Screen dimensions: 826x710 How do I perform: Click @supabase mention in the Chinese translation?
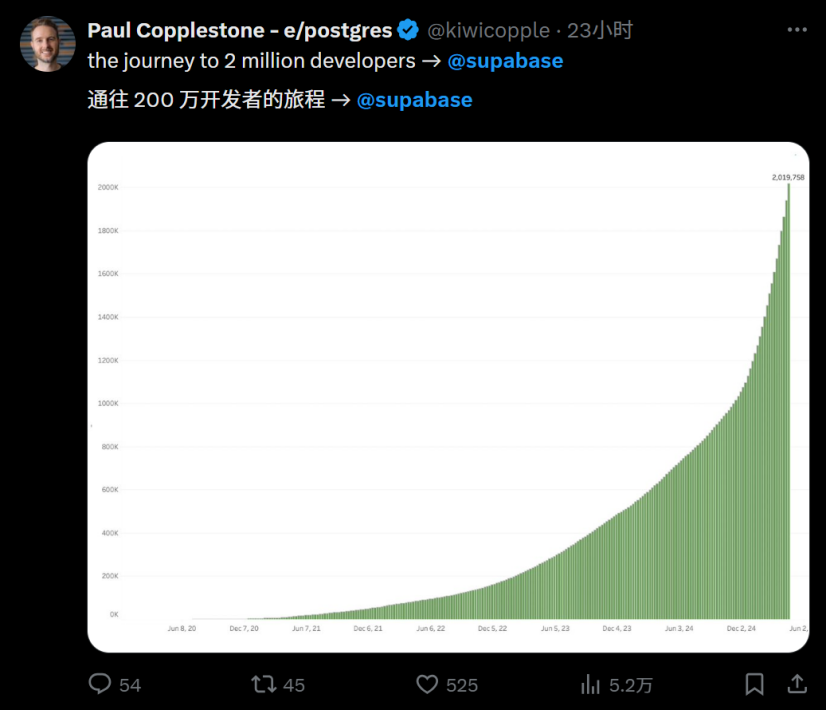414,100
